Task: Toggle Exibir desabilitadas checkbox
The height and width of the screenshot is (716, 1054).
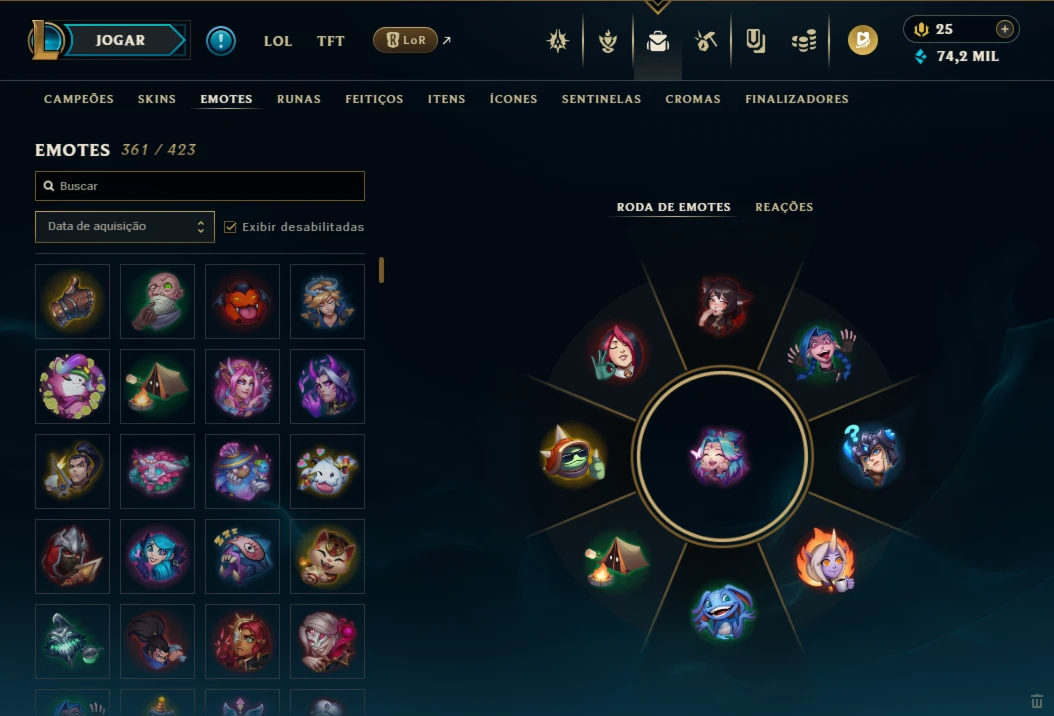Action: click(x=230, y=227)
